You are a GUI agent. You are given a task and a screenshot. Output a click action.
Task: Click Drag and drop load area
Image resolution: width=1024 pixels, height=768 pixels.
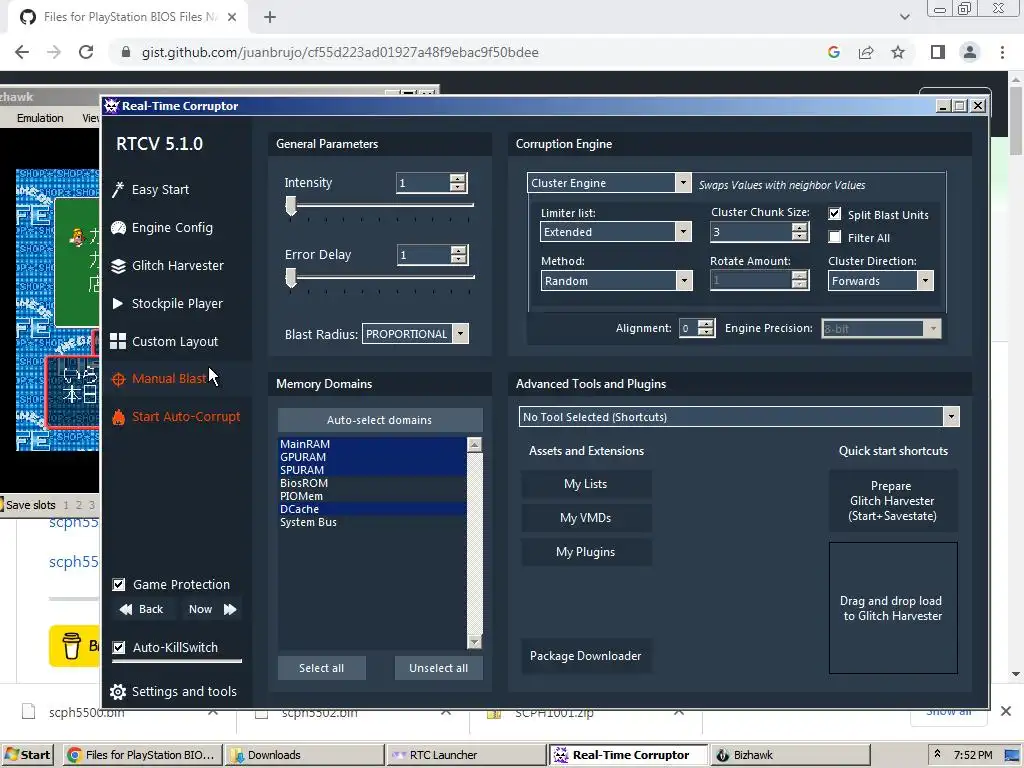pyautogui.click(x=893, y=608)
